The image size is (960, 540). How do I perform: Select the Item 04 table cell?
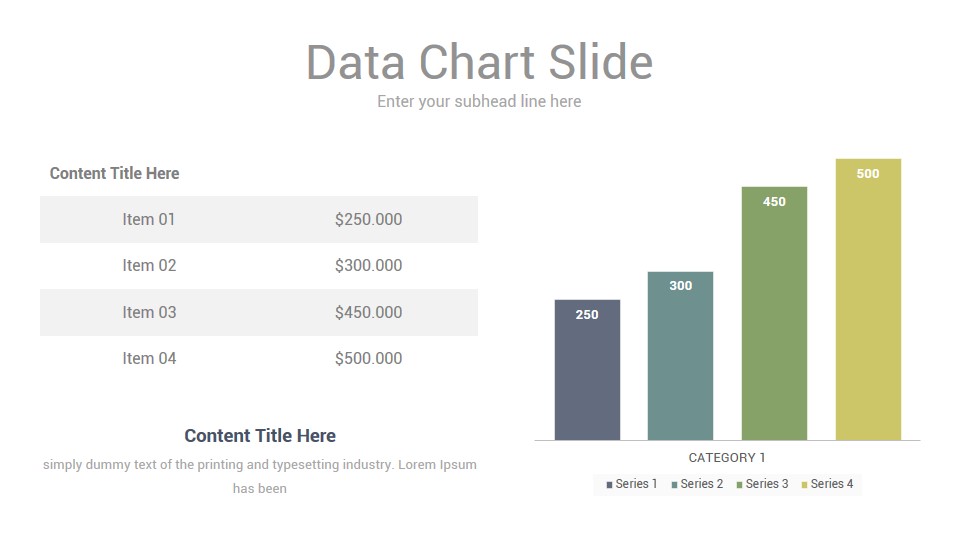(x=149, y=358)
